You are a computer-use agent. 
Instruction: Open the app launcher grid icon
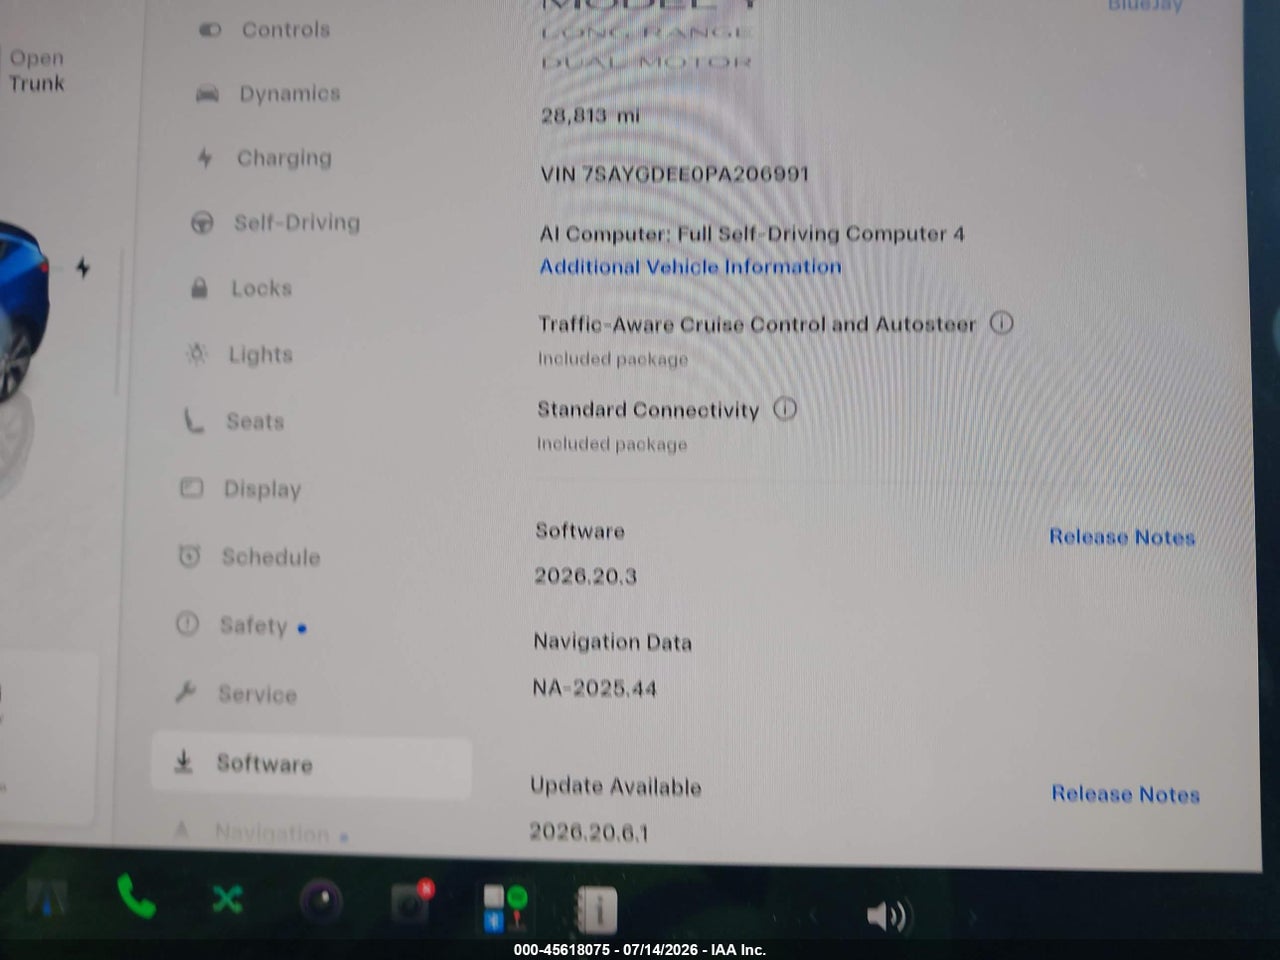pyautogui.click(x=505, y=908)
